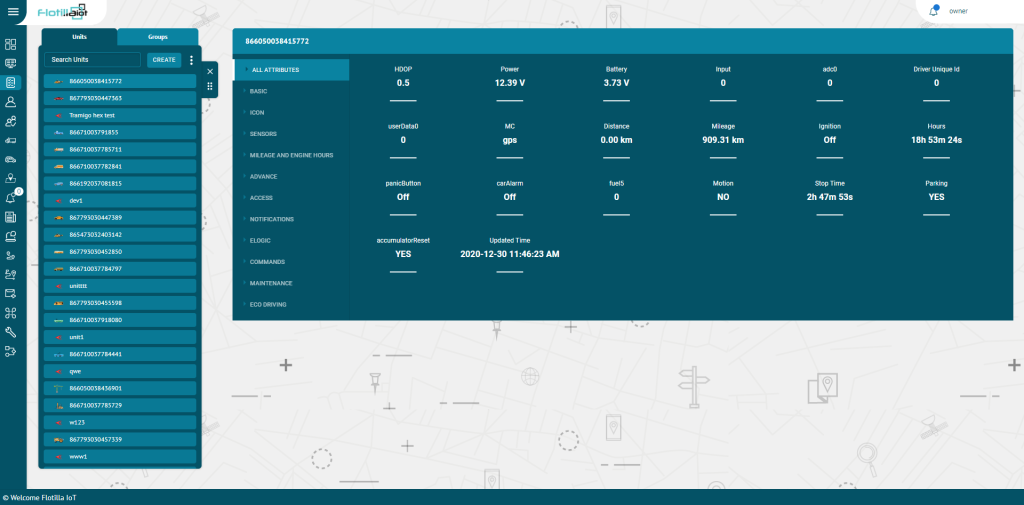Close the units side panel

tap(210, 71)
